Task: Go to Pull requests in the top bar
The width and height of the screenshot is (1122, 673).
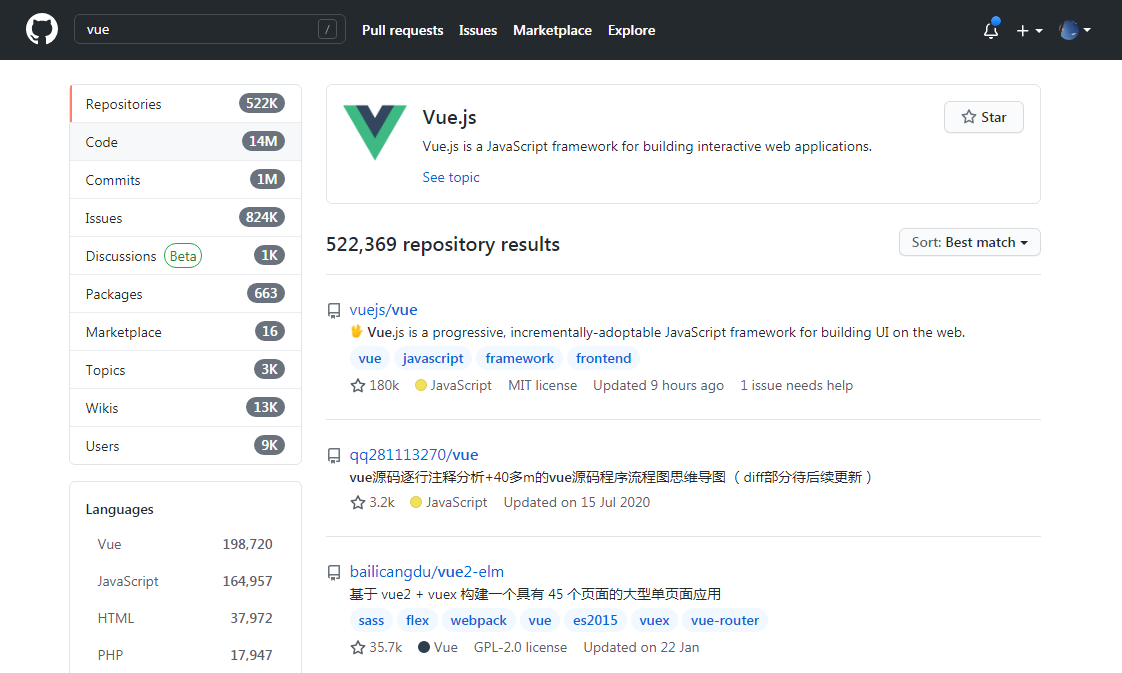Action: point(402,30)
